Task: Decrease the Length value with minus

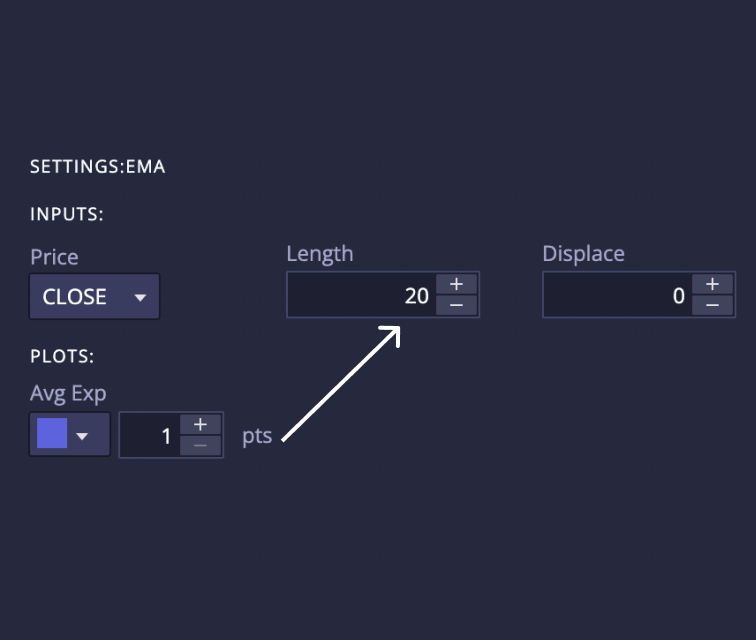Action: pyautogui.click(x=456, y=305)
